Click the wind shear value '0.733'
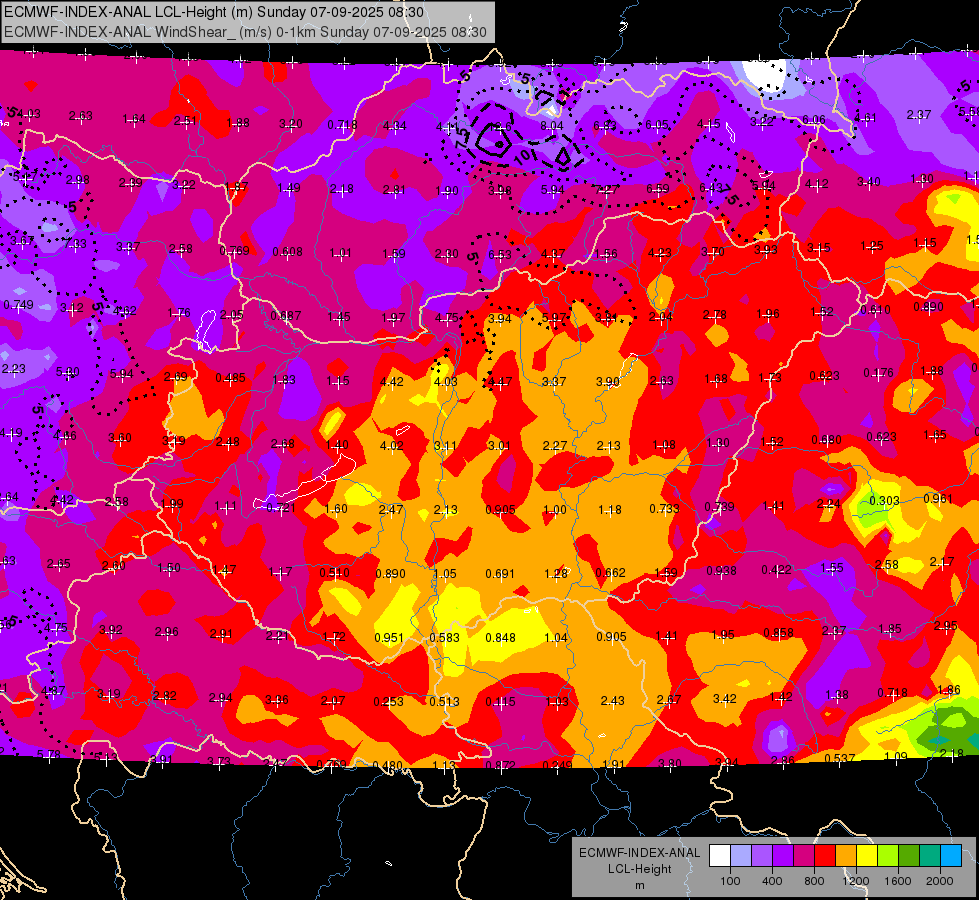This screenshot has height=900, width=979. [x=664, y=508]
